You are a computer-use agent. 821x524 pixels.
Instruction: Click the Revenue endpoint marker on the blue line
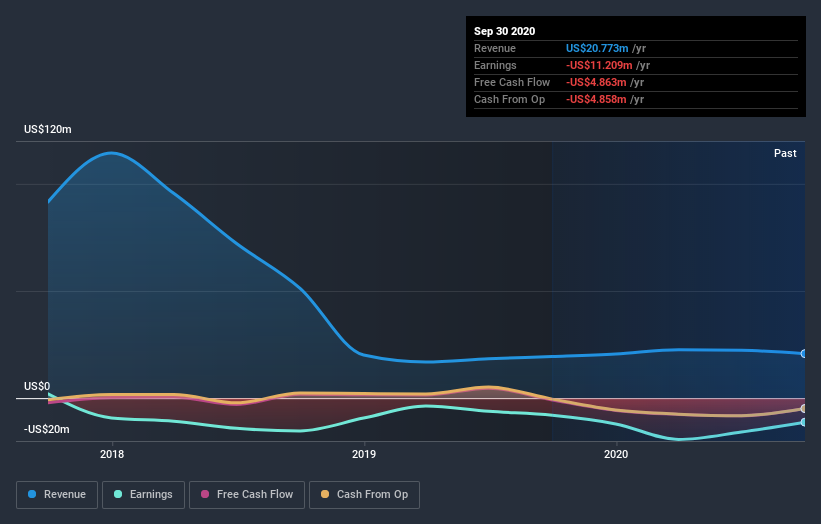pos(803,354)
